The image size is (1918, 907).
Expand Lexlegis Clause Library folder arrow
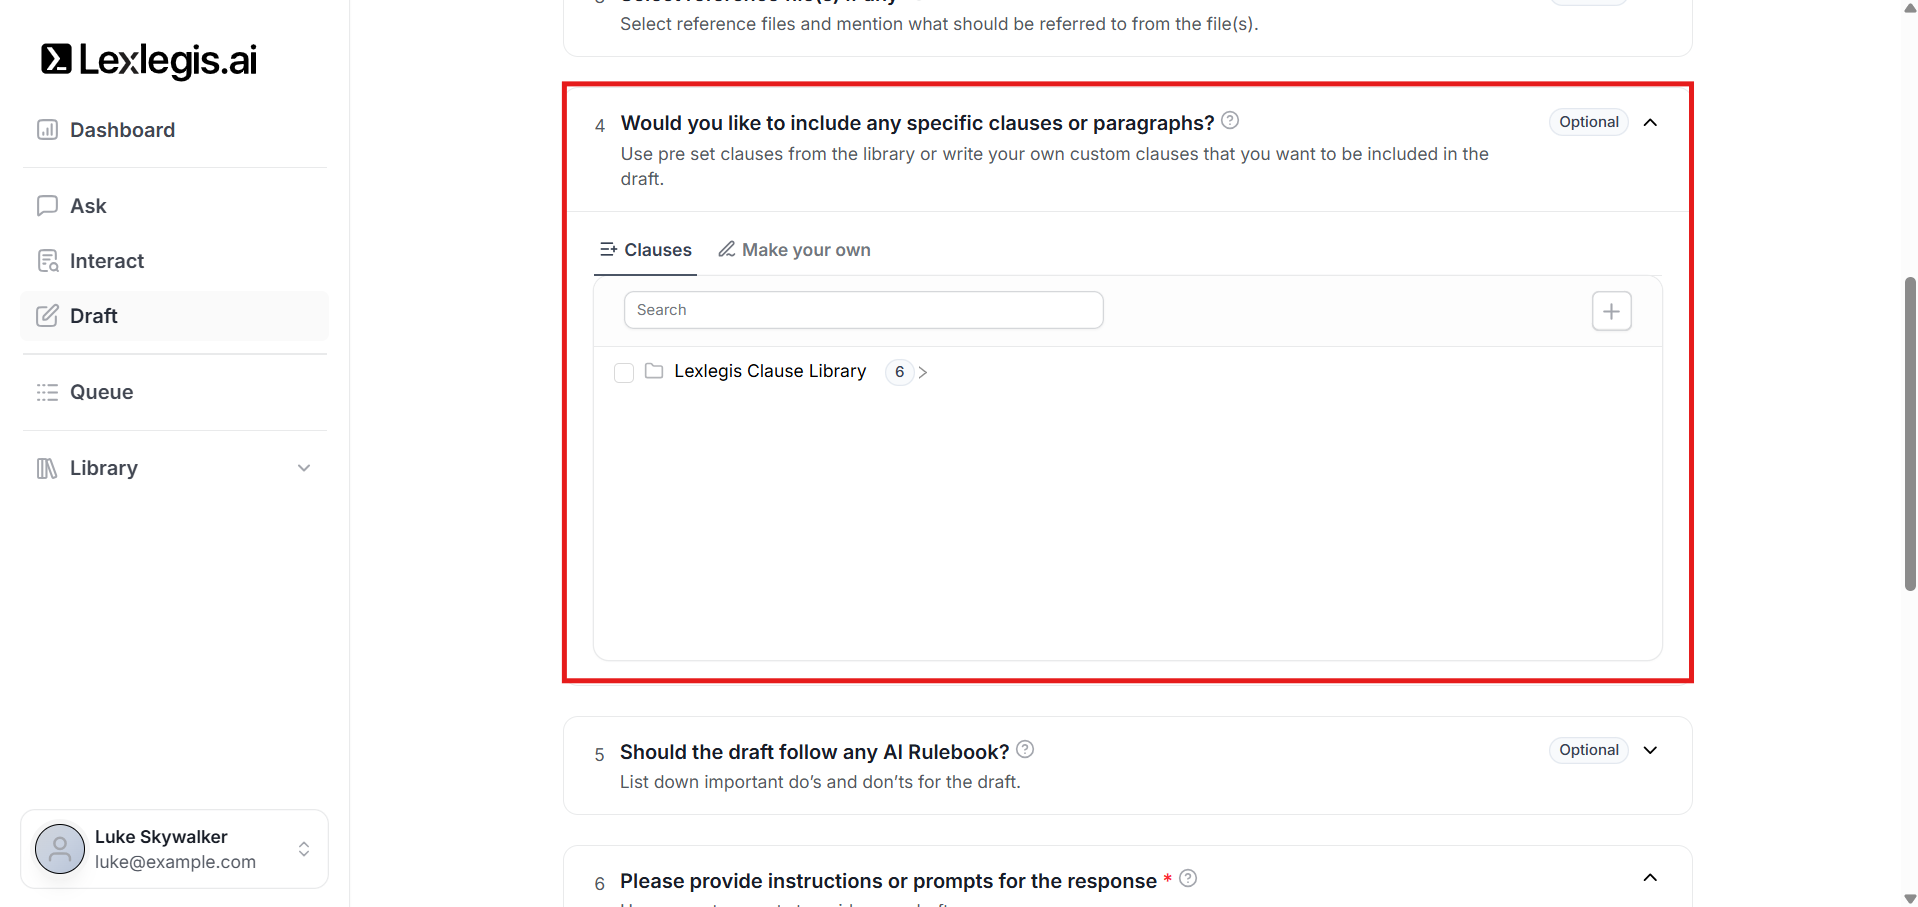point(923,372)
